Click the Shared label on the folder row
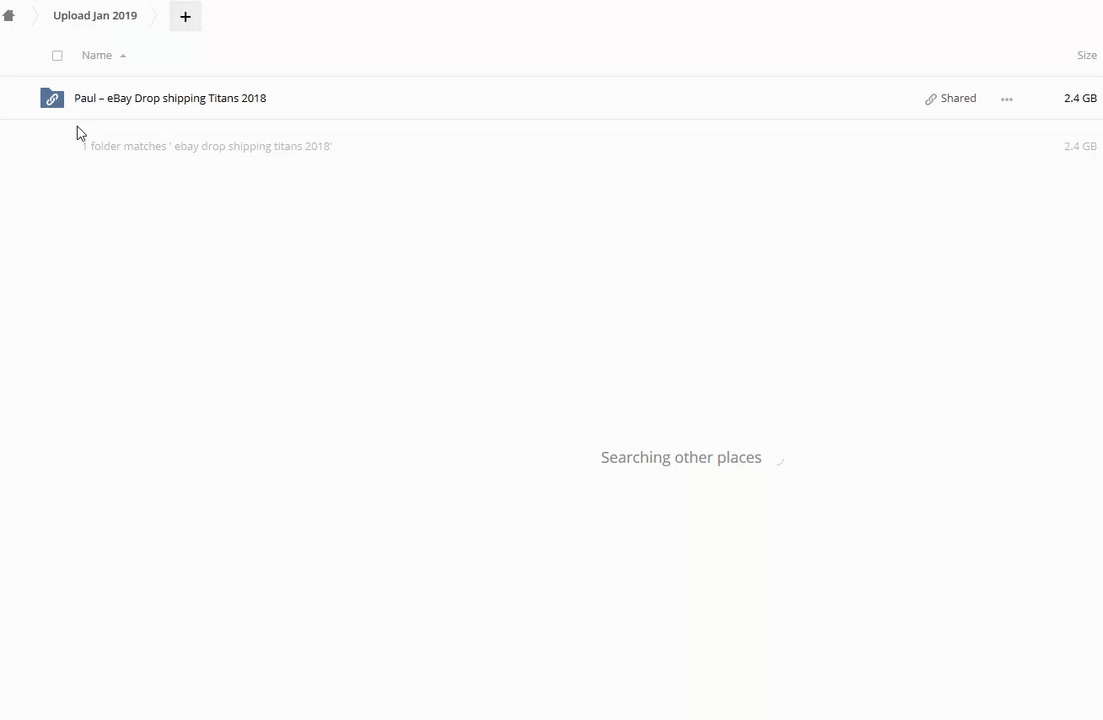This screenshot has height=720, width=1103. tap(958, 98)
